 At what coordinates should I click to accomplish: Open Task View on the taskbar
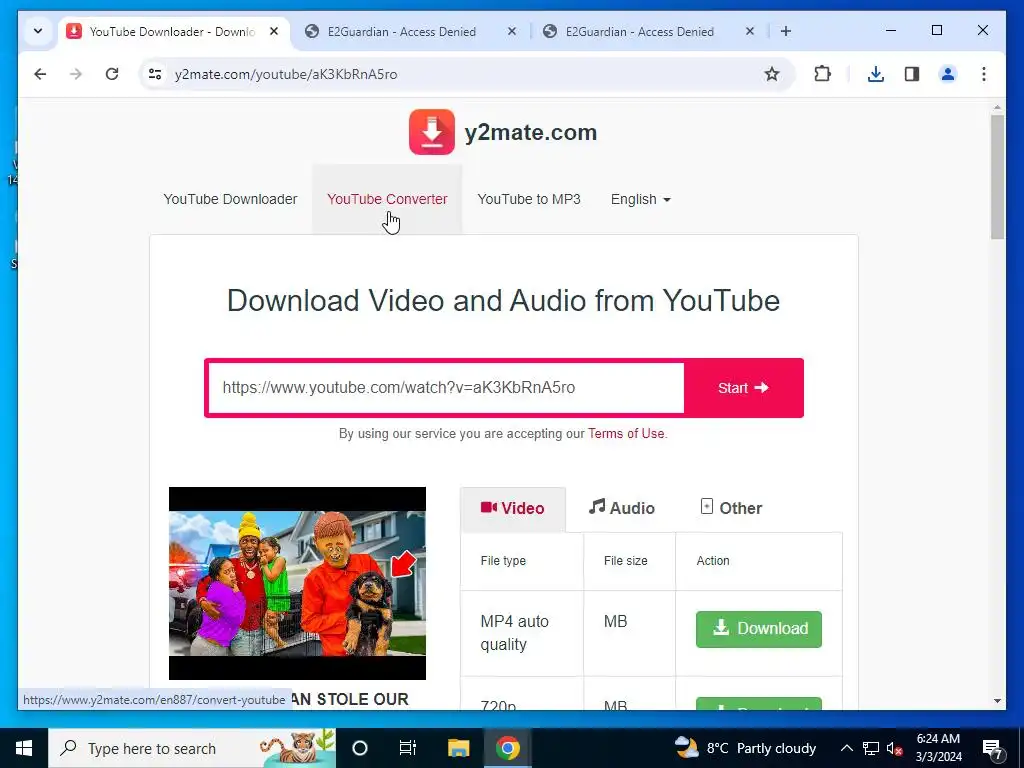pyautogui.click(x=408, y=748)
